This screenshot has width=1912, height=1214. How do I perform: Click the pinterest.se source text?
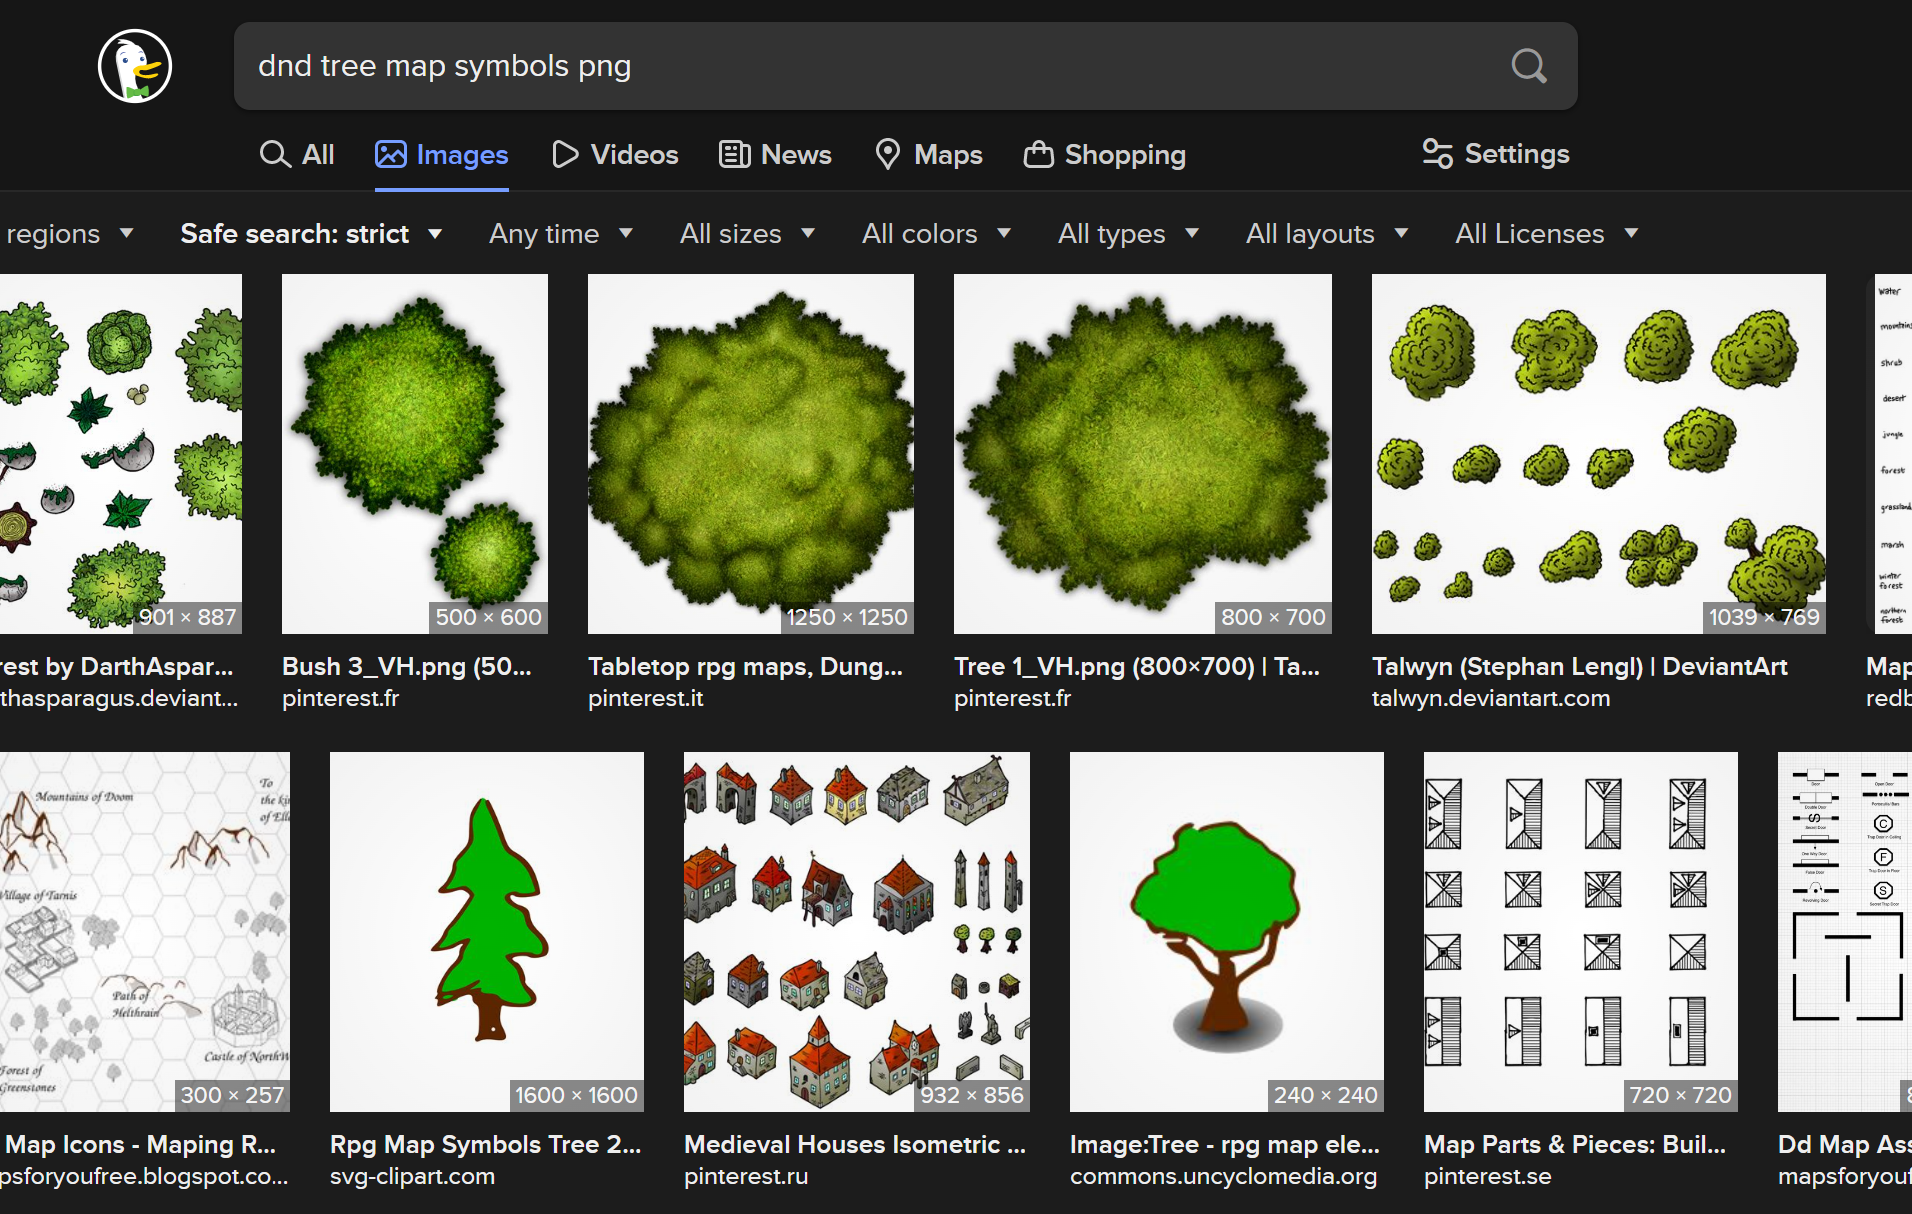1488,1176
